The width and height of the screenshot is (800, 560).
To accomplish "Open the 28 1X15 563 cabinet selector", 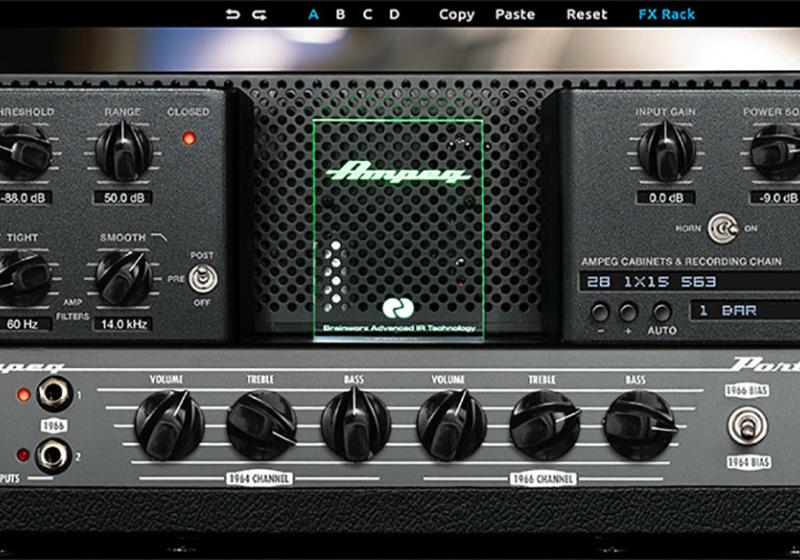I will point(689,282).
